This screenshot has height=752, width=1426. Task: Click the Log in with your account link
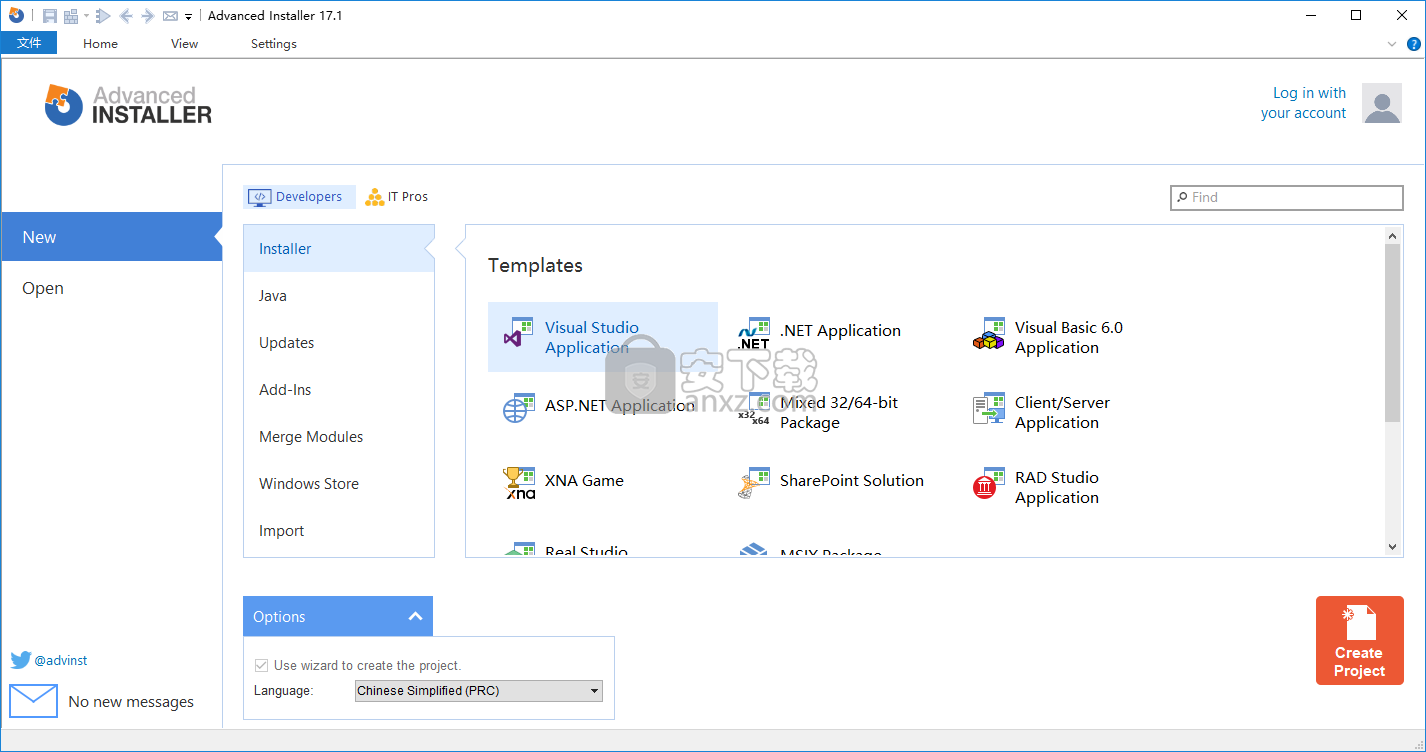click(1303, 103)
